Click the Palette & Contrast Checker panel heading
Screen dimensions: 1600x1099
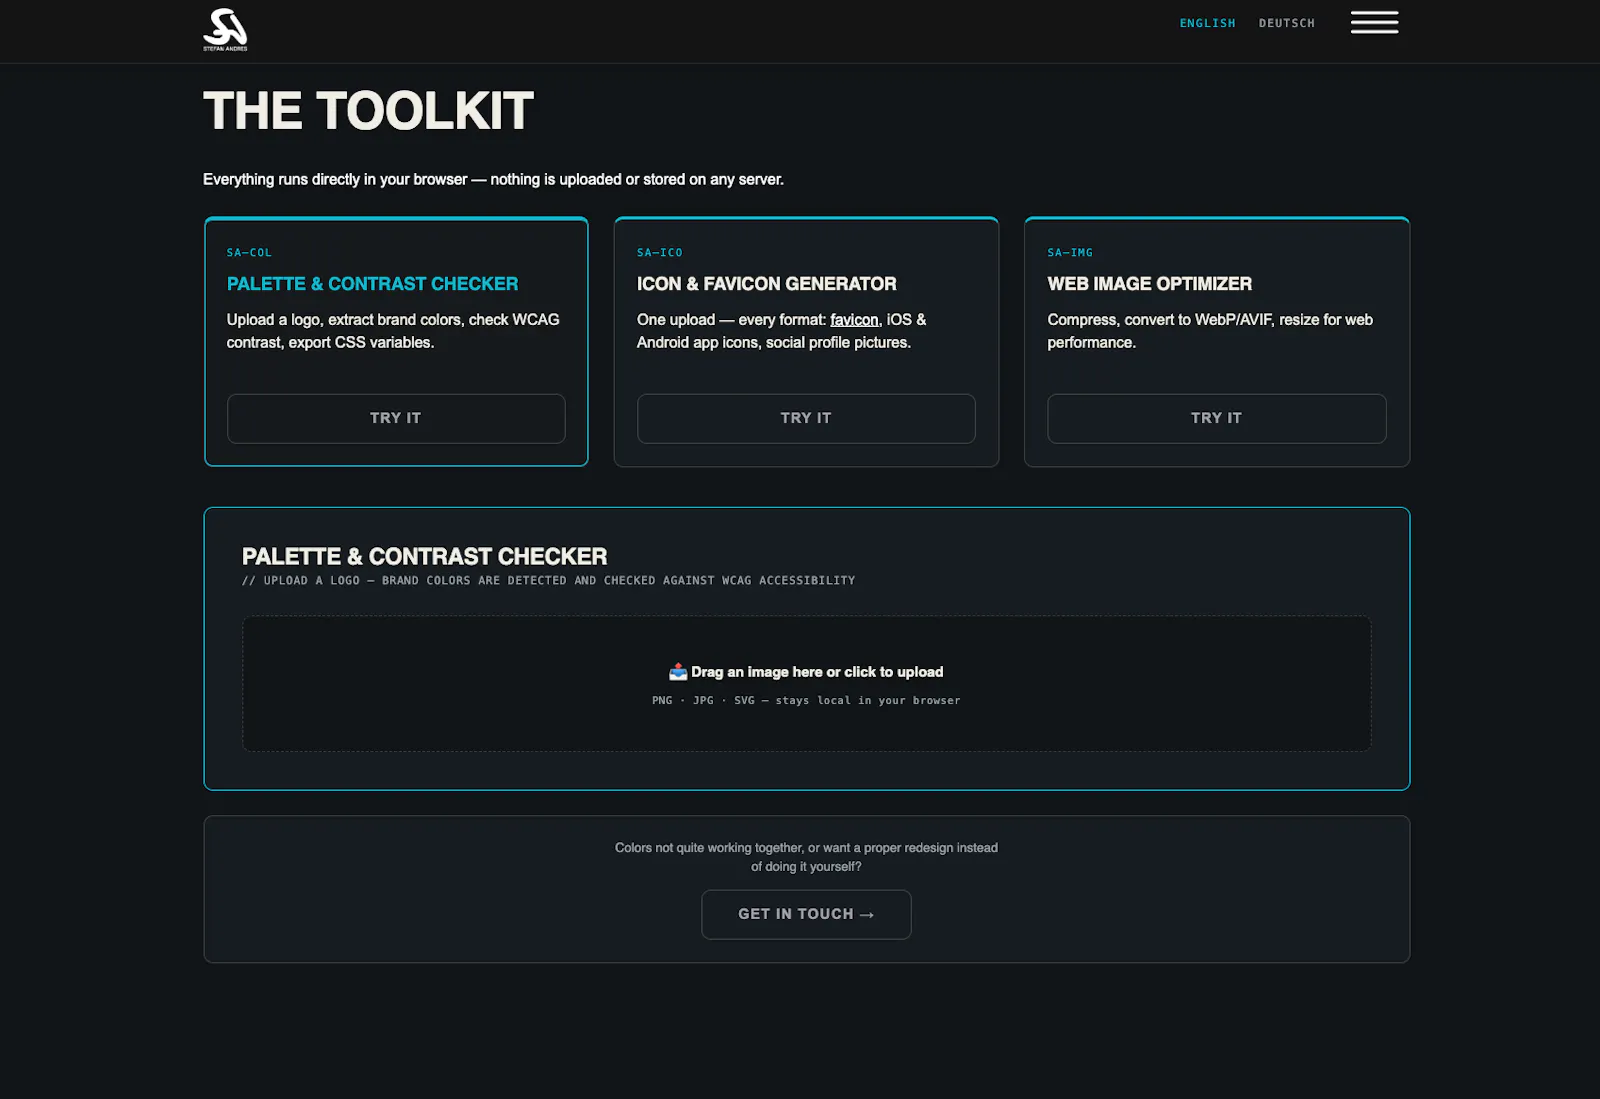[x=424, y=557]
